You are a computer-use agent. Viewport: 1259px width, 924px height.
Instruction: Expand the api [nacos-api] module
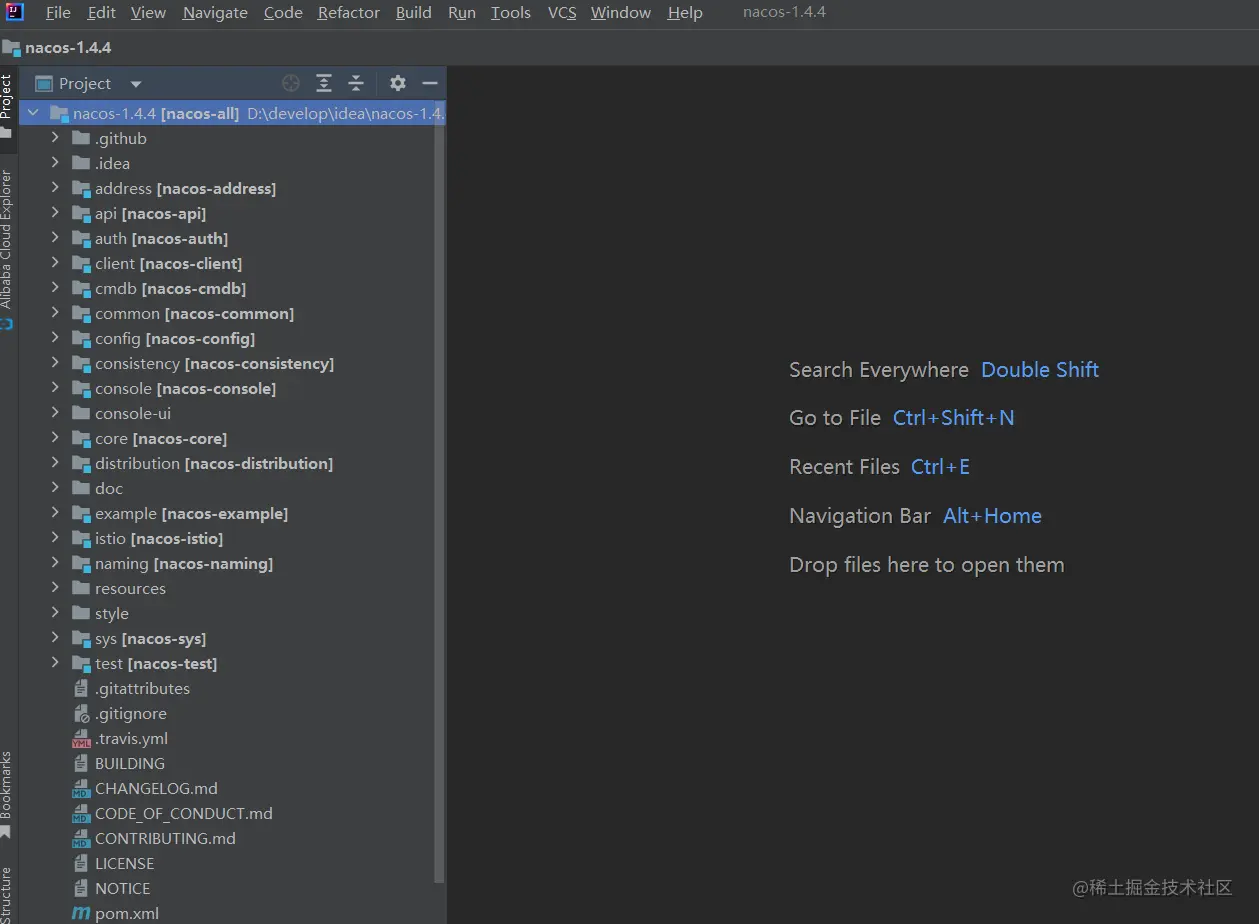coord(55,213)
